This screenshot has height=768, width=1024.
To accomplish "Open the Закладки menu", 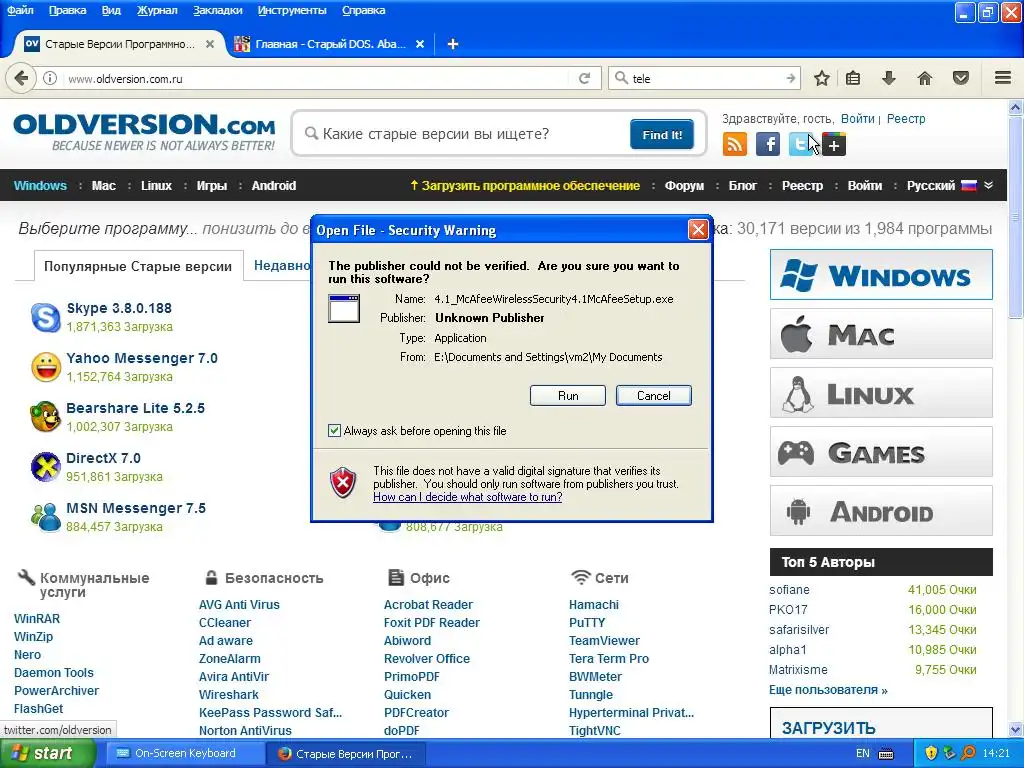I will click(217, 10).
